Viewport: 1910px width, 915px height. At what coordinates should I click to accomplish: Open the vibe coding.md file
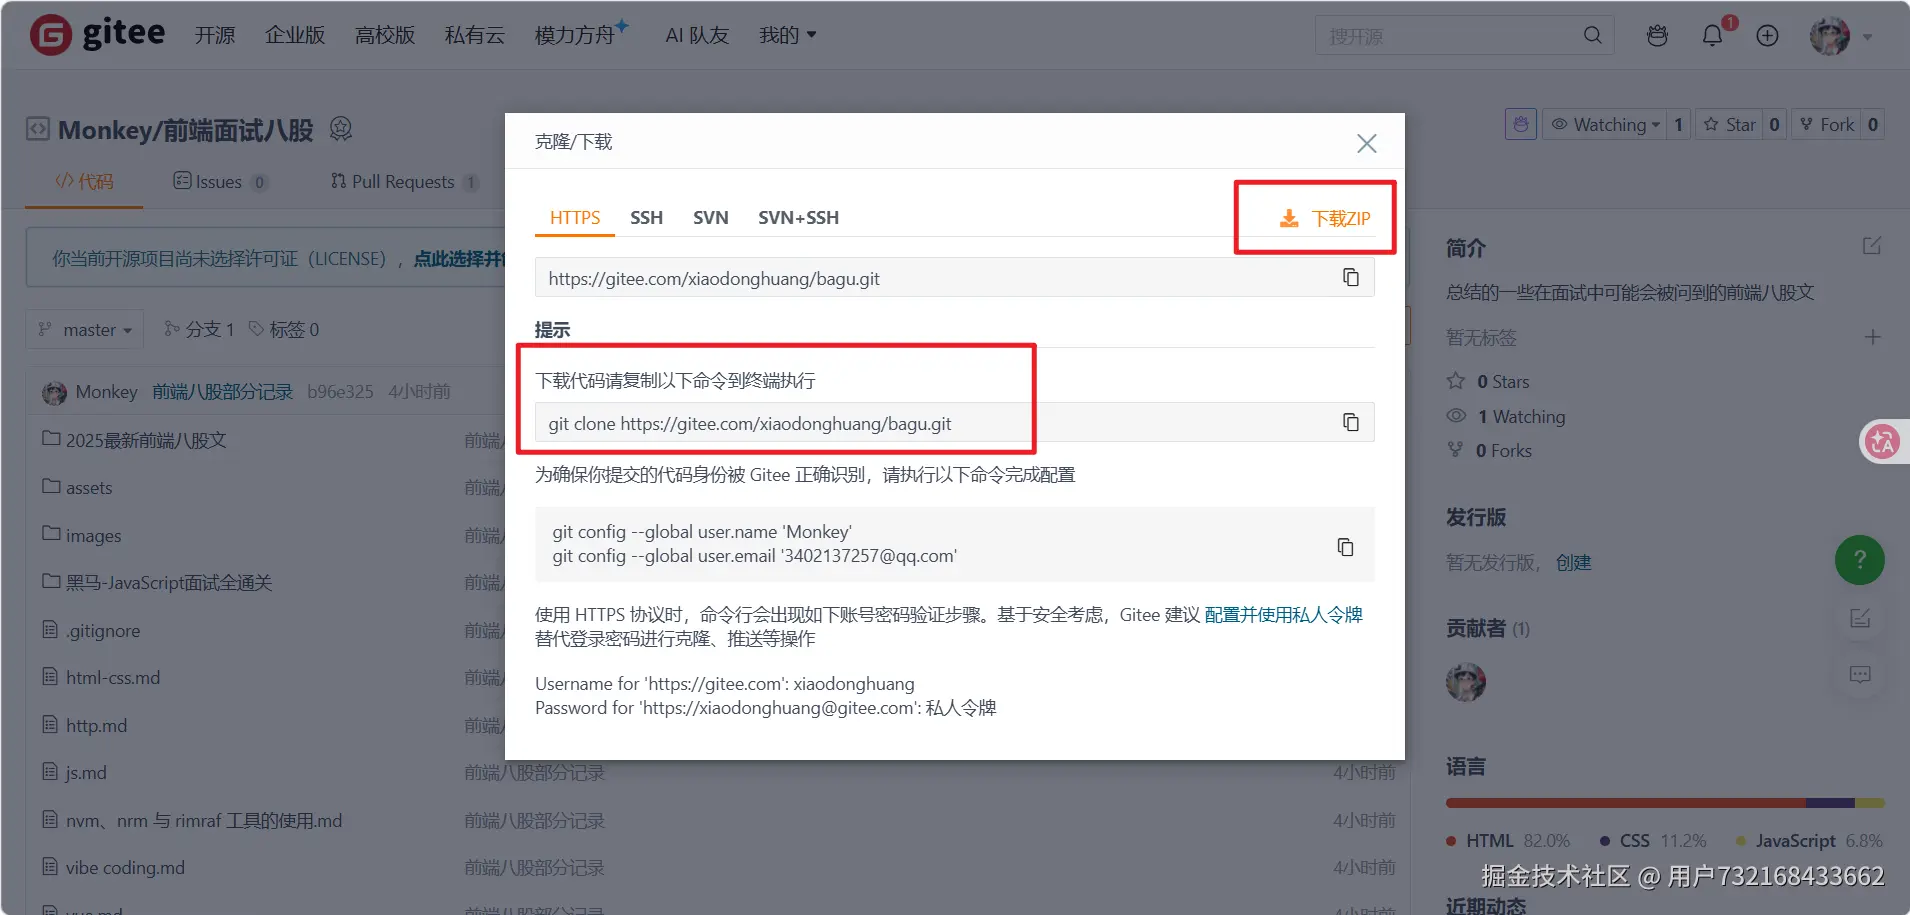point(125,867)
